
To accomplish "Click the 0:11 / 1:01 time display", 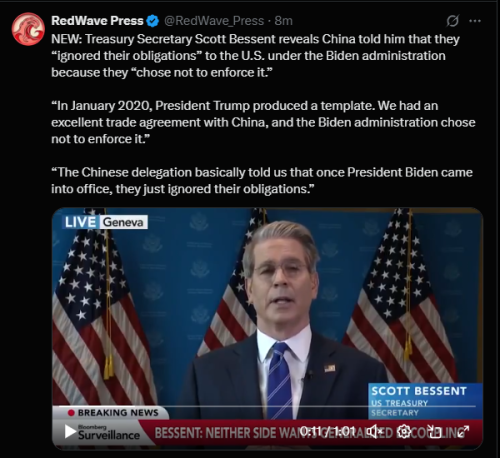I will pyautogui.click(x=328, y=431).
